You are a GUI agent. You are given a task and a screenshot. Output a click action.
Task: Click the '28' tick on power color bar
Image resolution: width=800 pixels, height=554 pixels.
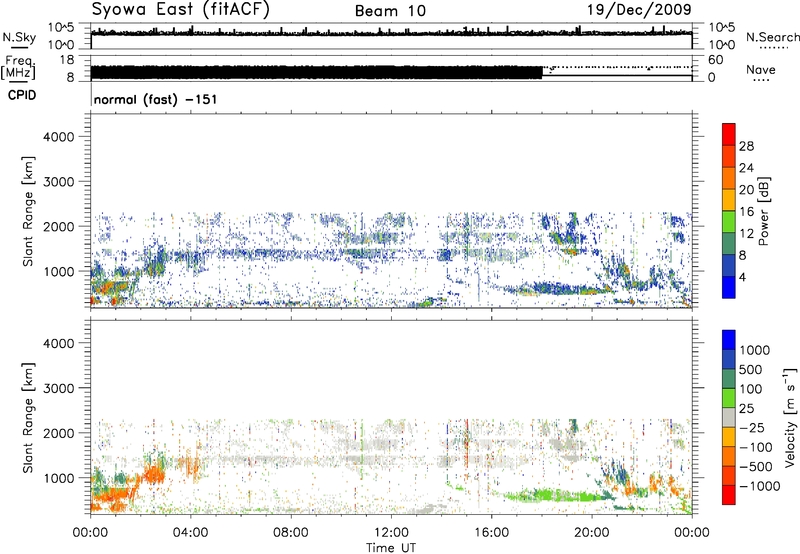click(x=746, y=146)
